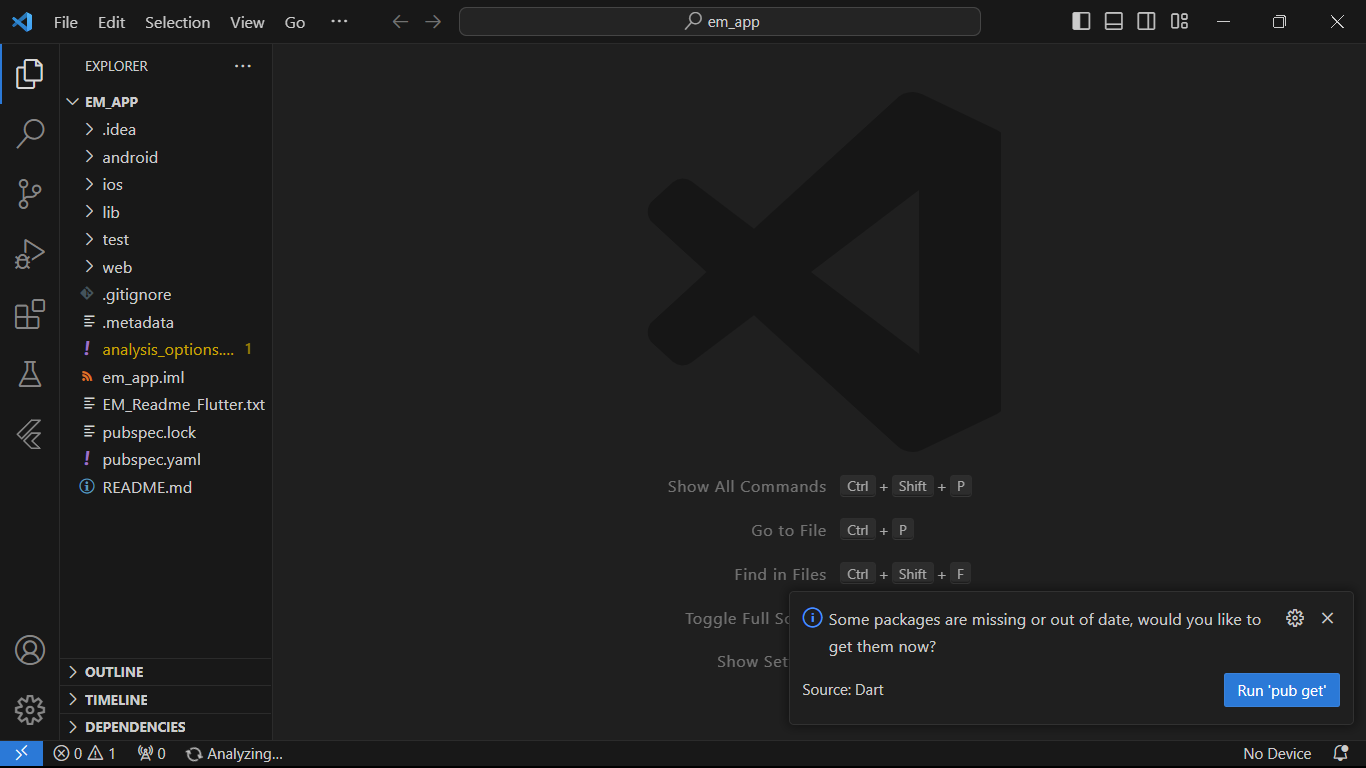This screenshot has height=768, width=1366.
Task: Click the Run 'pub get' button
Action: [1282, 690]
